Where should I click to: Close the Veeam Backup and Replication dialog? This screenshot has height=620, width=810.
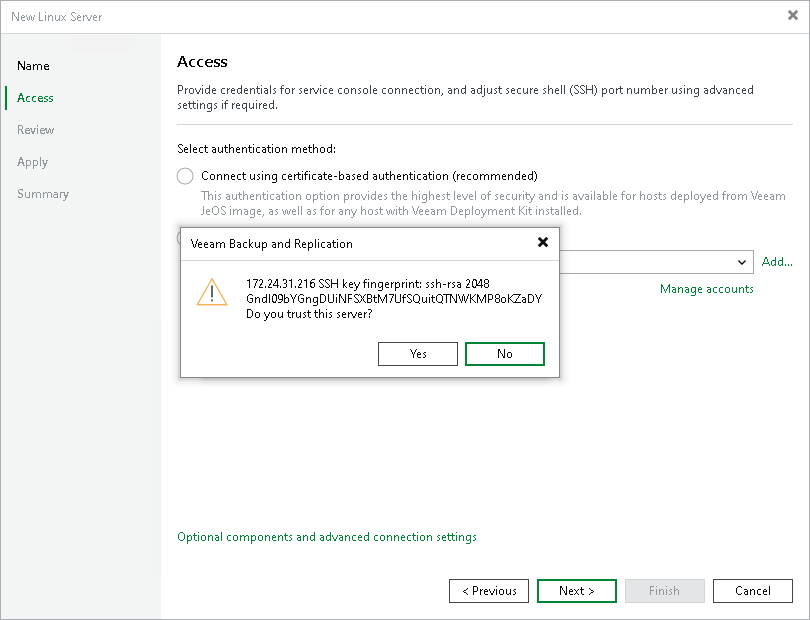click(x=542, y=242)
